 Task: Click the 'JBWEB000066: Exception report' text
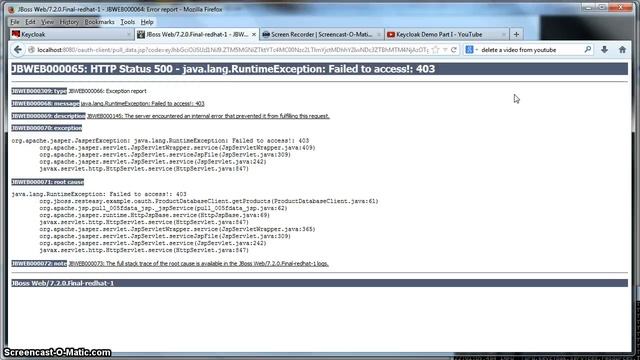click(107, 91)
